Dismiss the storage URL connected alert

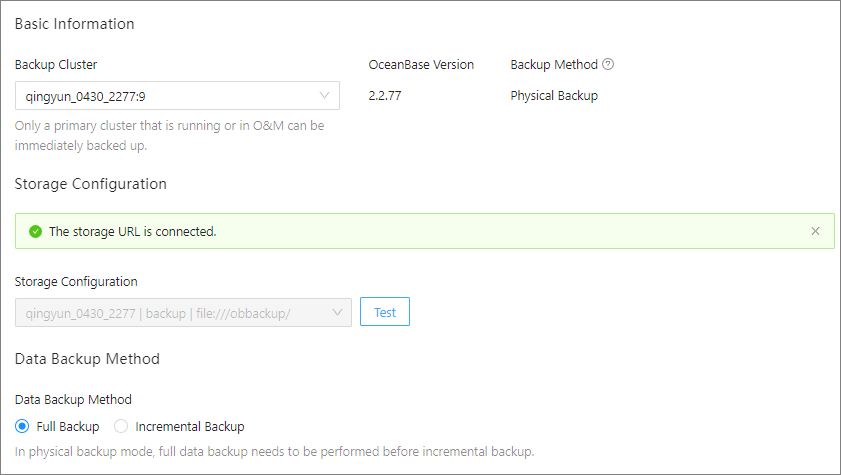pos(815,231)
